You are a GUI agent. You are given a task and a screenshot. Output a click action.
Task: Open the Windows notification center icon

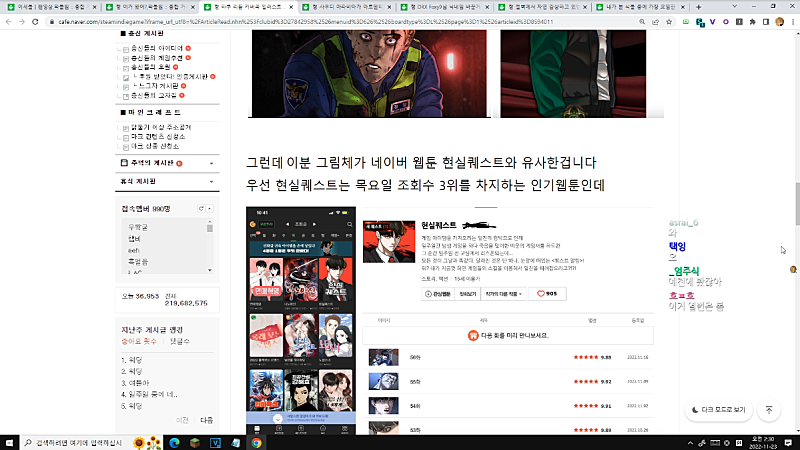788,443
